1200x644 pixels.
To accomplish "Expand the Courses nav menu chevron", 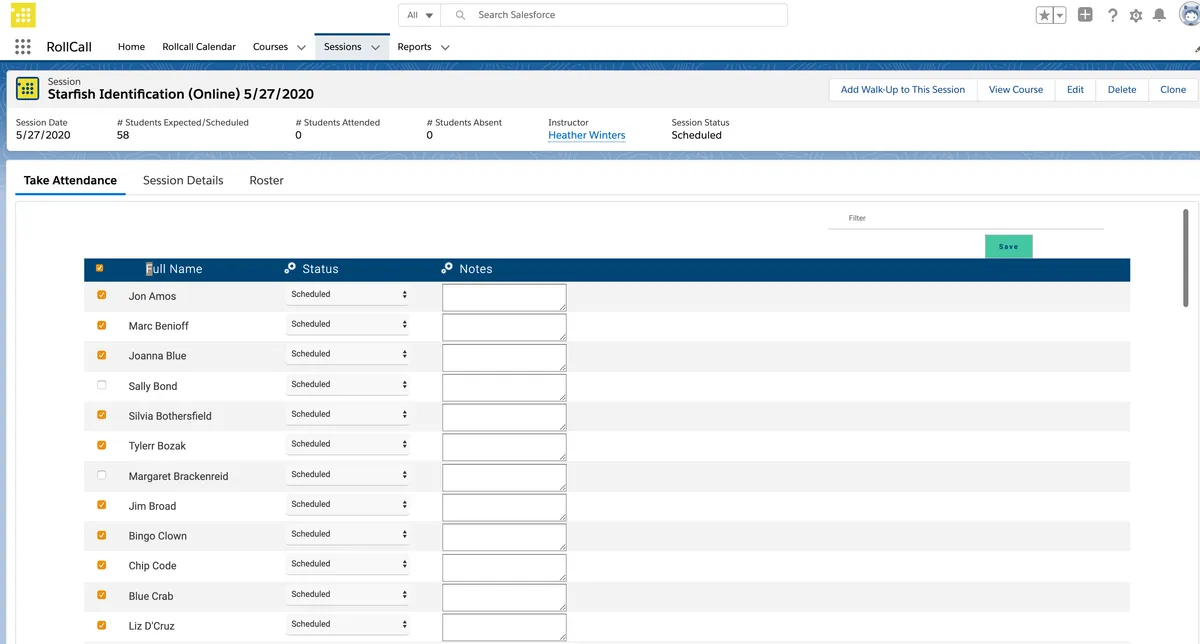I will pyautogui.click(x=301, y=47).
